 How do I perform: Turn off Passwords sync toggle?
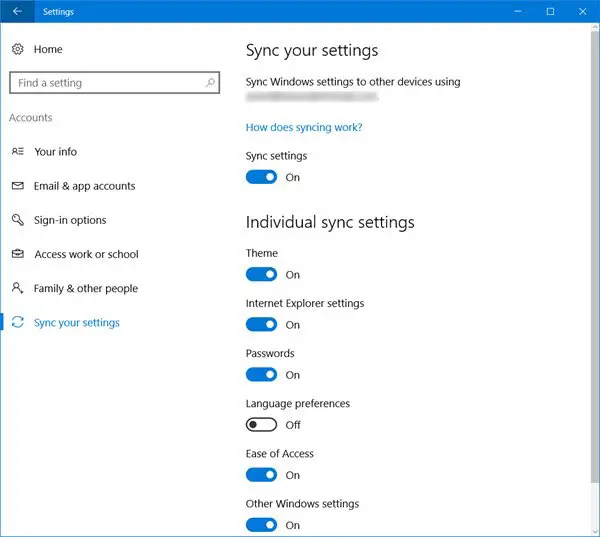tap(261, 375)
